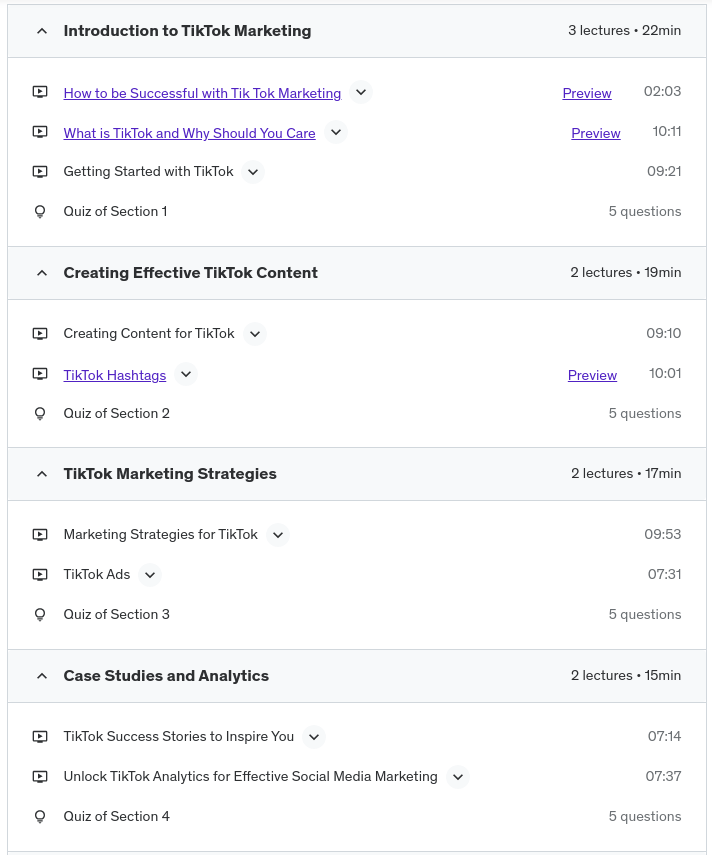
Task: Open the Quiz of Section 2 item
Action: [116, 414]
